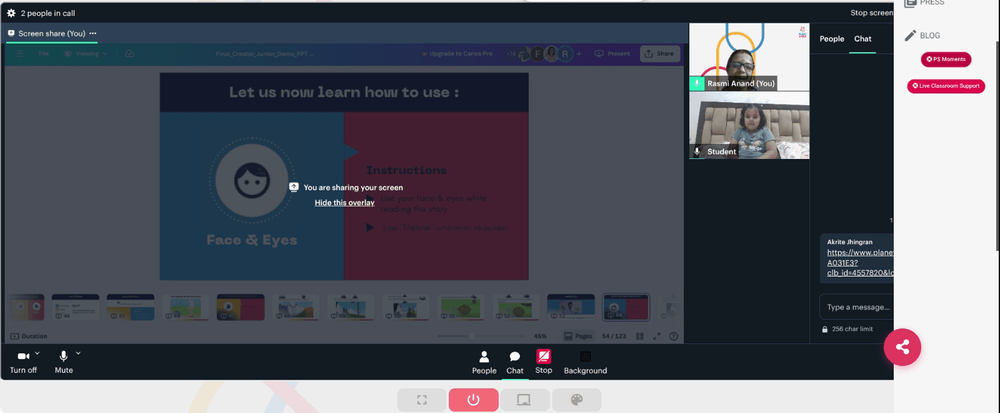Select slide thumbnail 51
This screenshot has width=1000, height=413.
coord(461,307)
